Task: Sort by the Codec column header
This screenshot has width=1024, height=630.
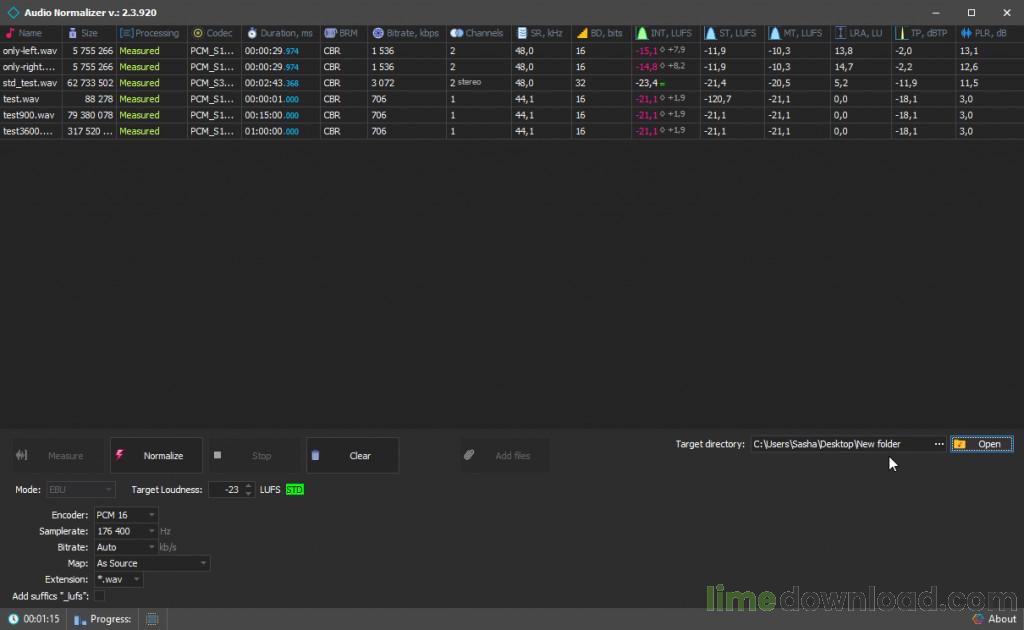Action: [214, 33]
